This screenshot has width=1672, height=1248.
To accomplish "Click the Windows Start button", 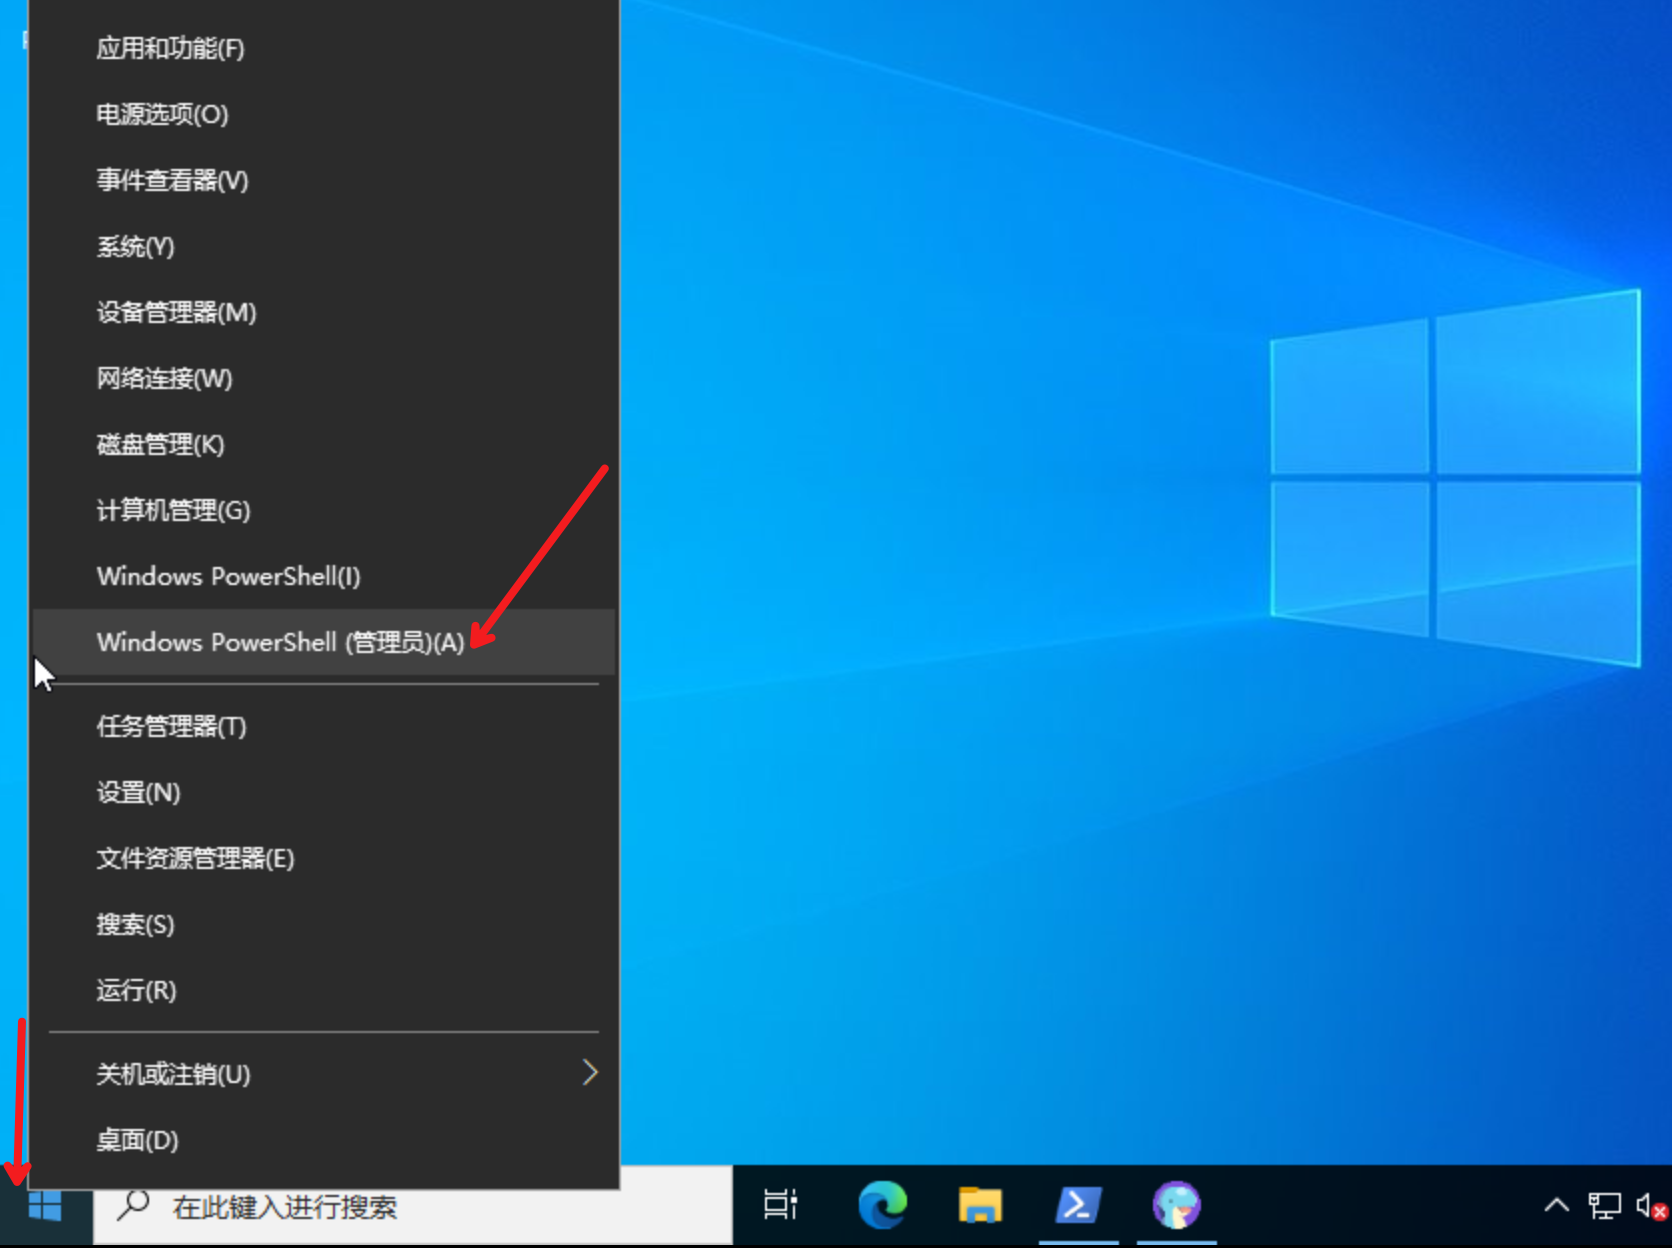I will click(45, 1207).
